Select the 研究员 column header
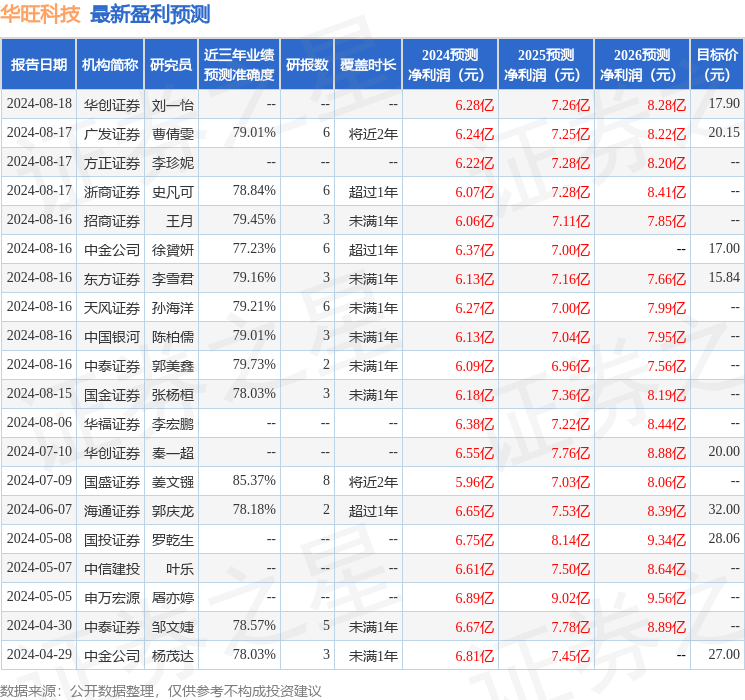The height and width of the screenshot is (700, 745). 171,65
